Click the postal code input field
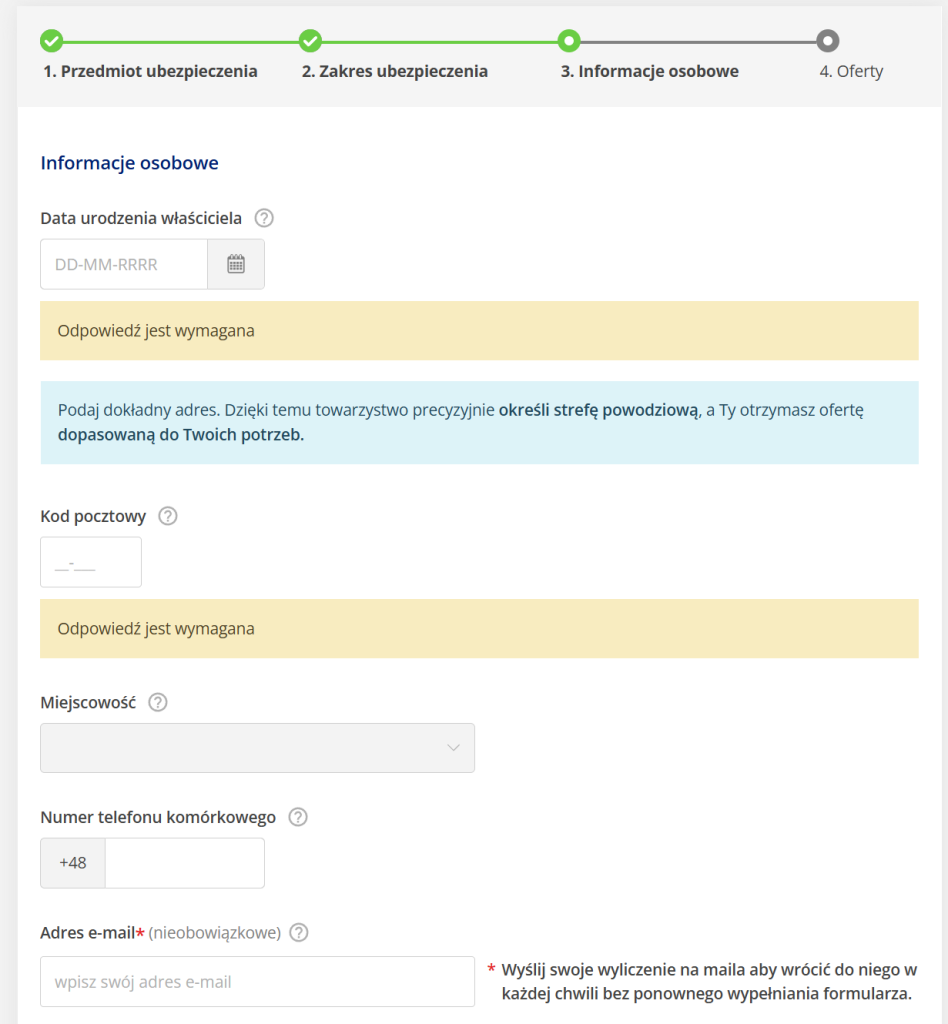Viewport: 948px width, 1024px height. pos(91,562)
